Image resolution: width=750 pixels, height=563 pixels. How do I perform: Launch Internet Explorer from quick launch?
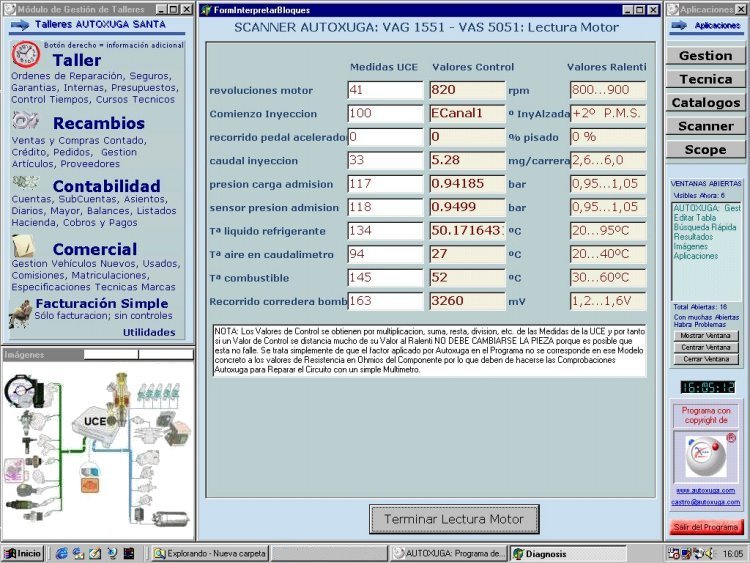[62, 553]
